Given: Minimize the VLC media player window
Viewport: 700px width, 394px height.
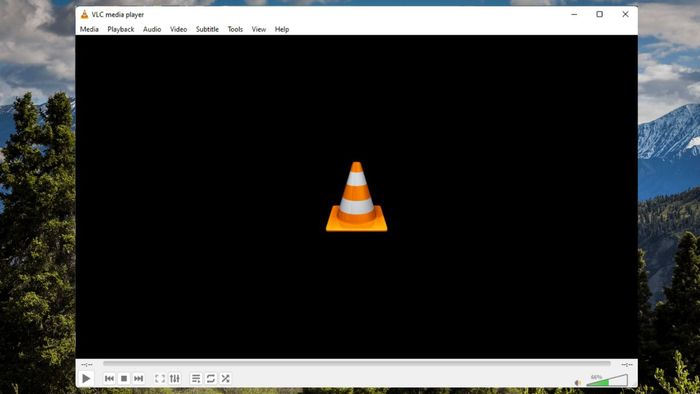Looking at the screenshot, I should click(x=574, y=14).
